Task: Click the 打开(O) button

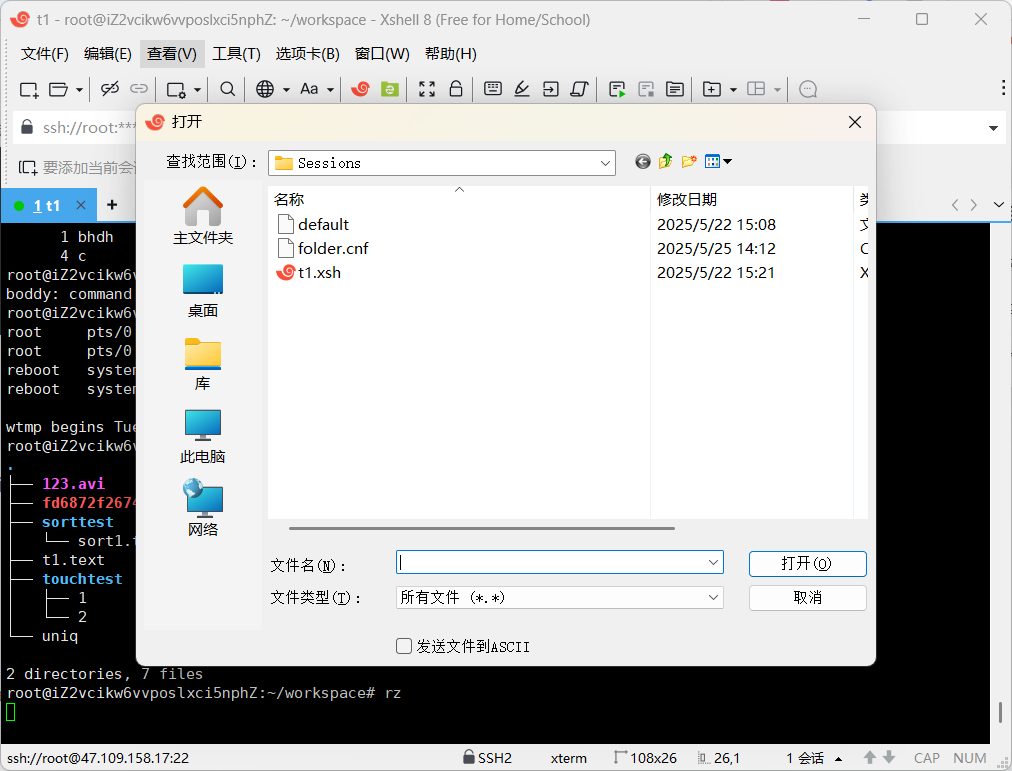Action: click(x=807, y=563)
